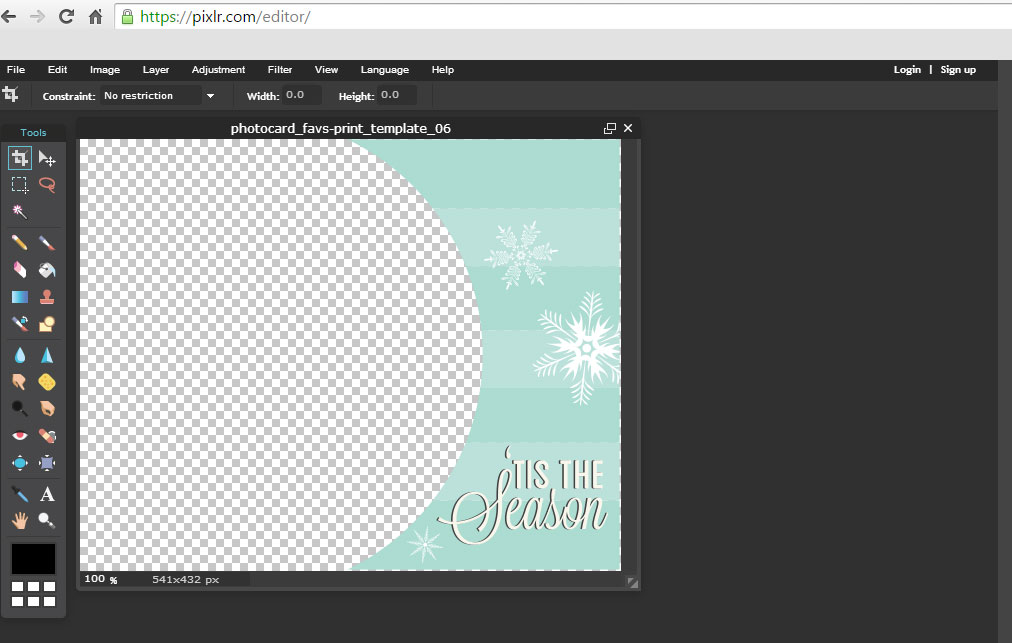Viewport: 1012px width, 643px height.
Task: Select the Hand pan tool
Action: coord(19,520)
